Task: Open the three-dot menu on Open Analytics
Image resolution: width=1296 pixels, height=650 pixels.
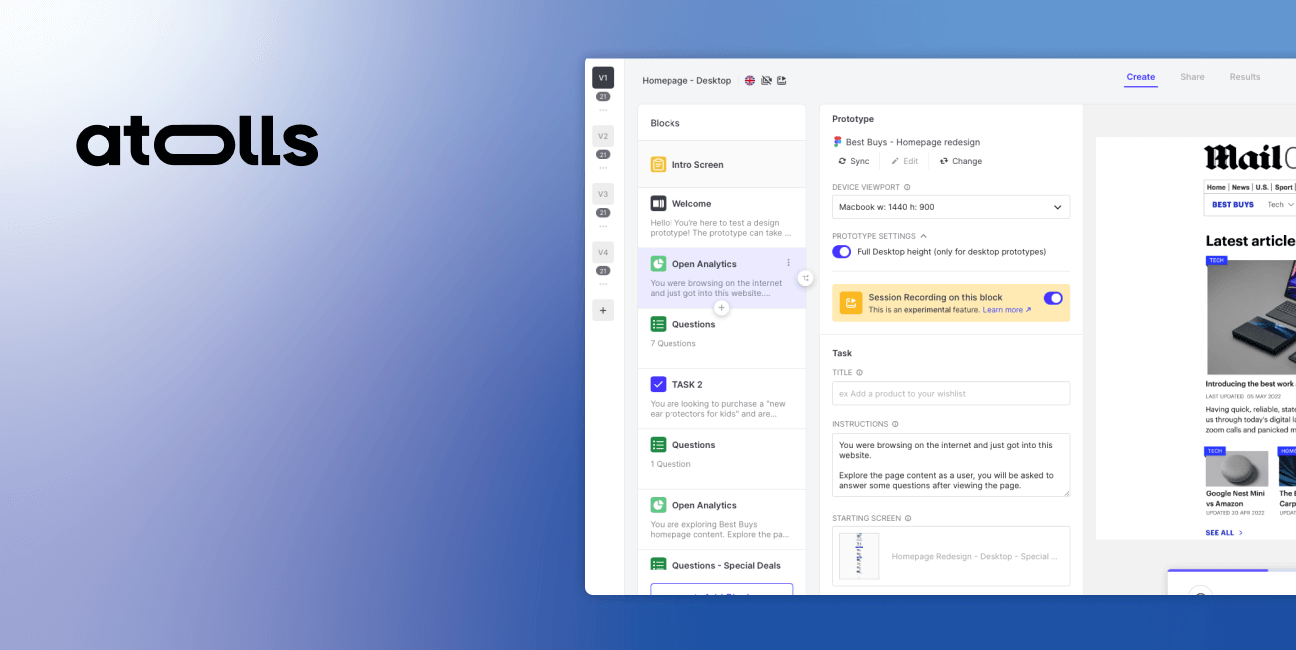Action: pyautogui.click(x=788, y=263)
